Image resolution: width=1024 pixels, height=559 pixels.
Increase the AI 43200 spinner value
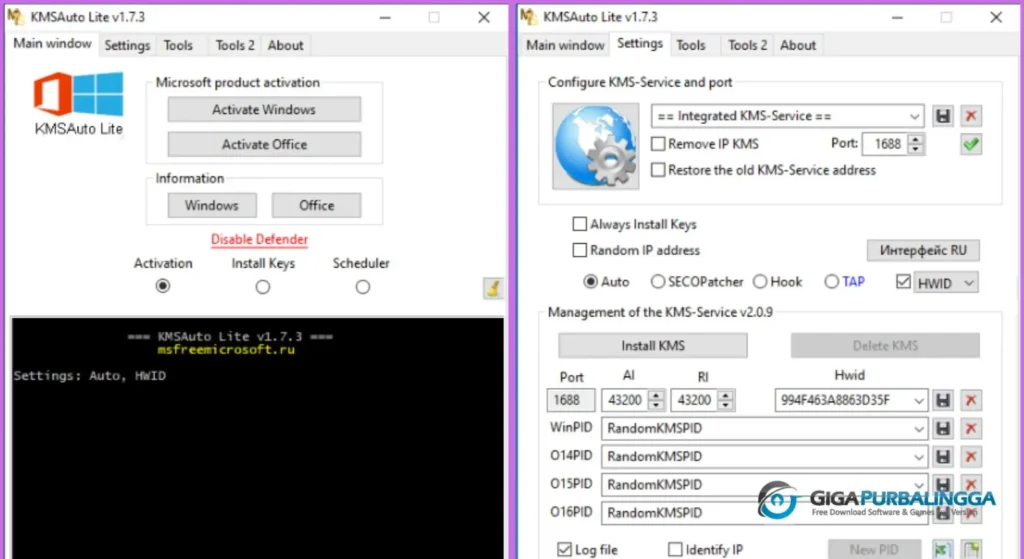(x=656, y=395)
